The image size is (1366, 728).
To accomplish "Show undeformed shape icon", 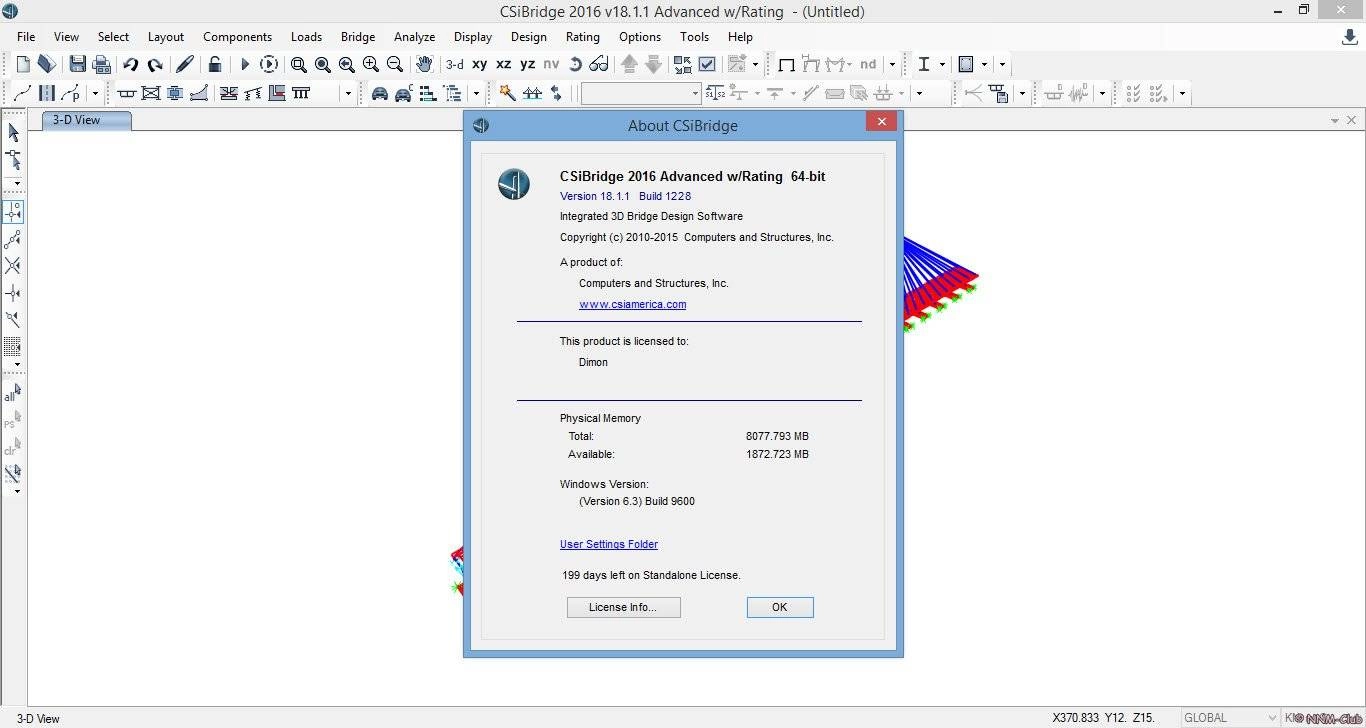I will (x=786, y=64).
